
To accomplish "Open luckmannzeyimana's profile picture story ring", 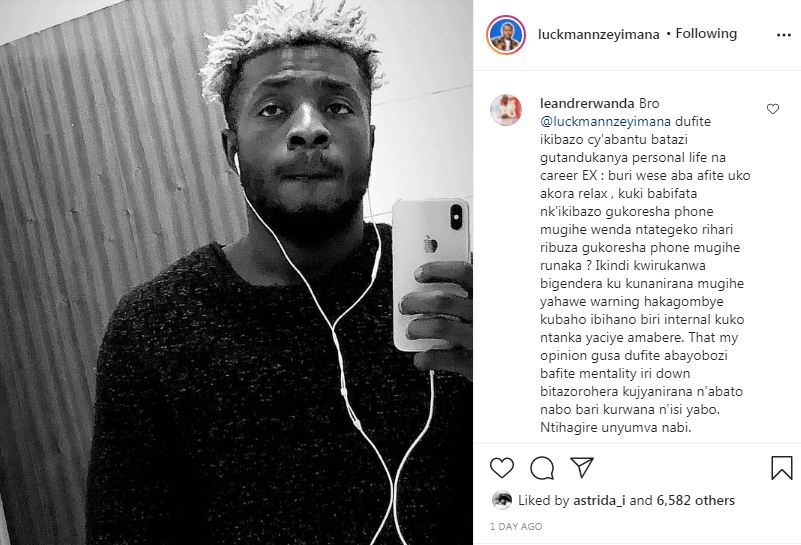I will 506,35.
